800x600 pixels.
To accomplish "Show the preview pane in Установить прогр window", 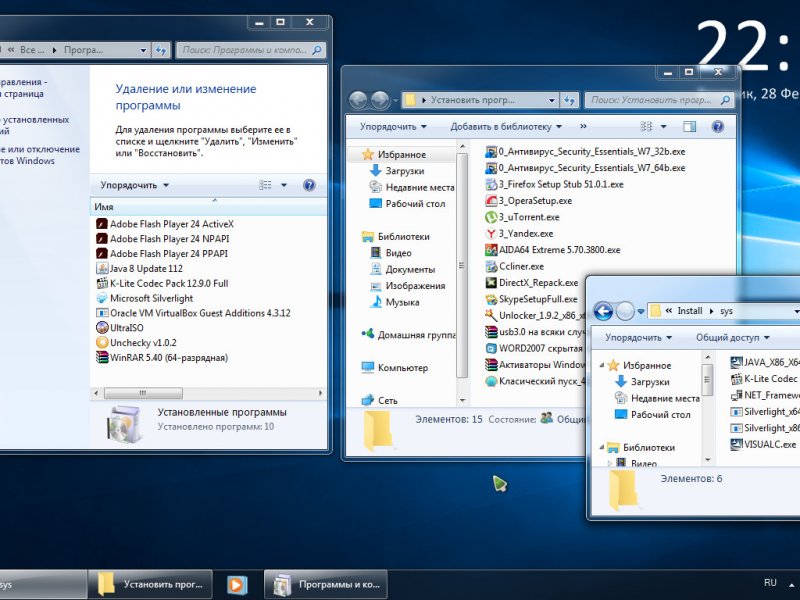I will (689, 127).
